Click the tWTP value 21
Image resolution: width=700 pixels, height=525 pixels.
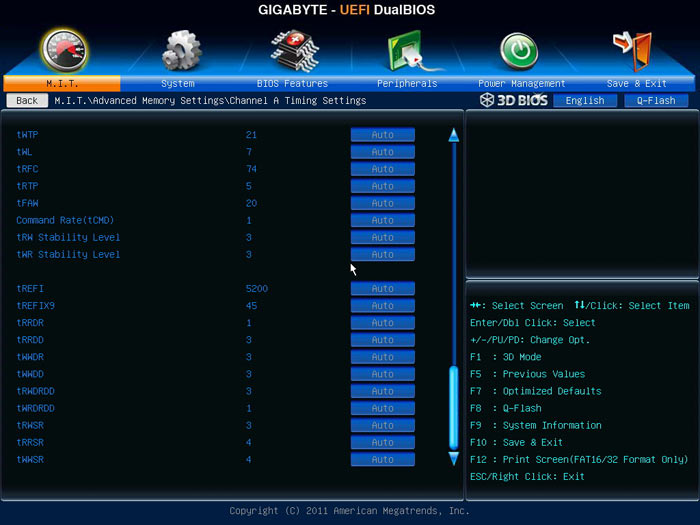(x=251, y=135)
